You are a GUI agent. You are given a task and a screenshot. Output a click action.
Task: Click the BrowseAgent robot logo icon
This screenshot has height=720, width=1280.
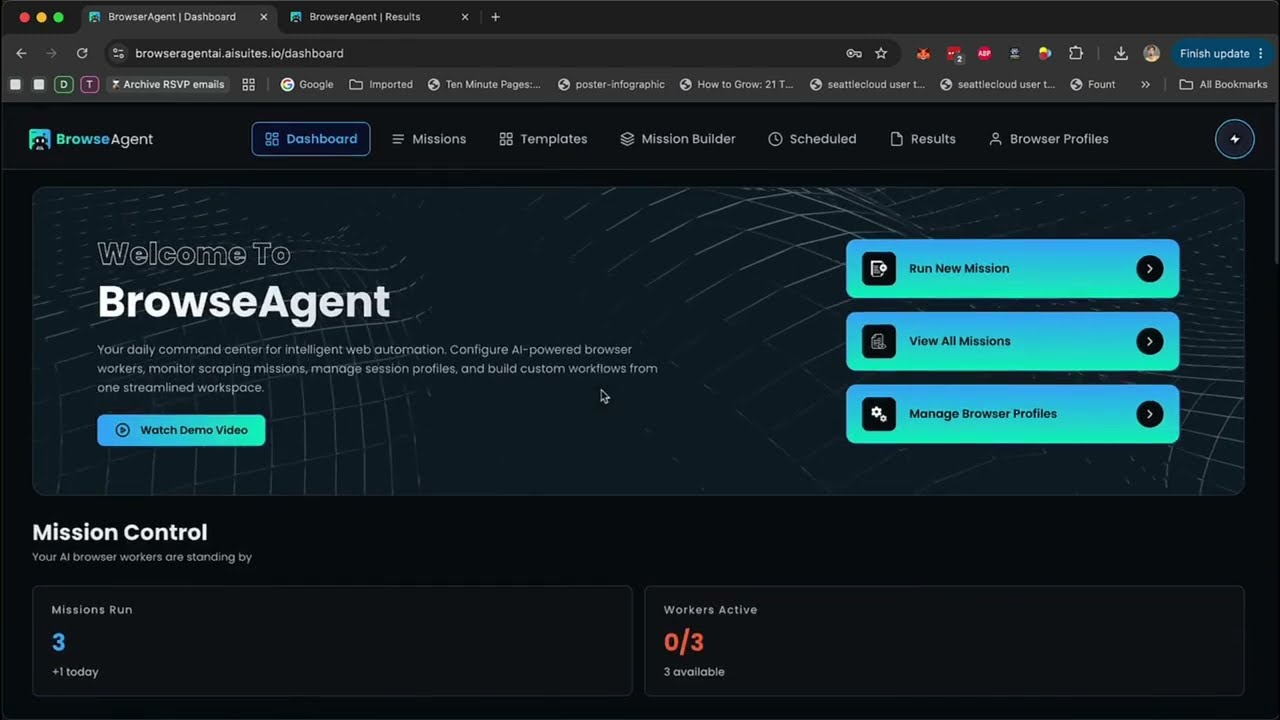click(39, 139)
